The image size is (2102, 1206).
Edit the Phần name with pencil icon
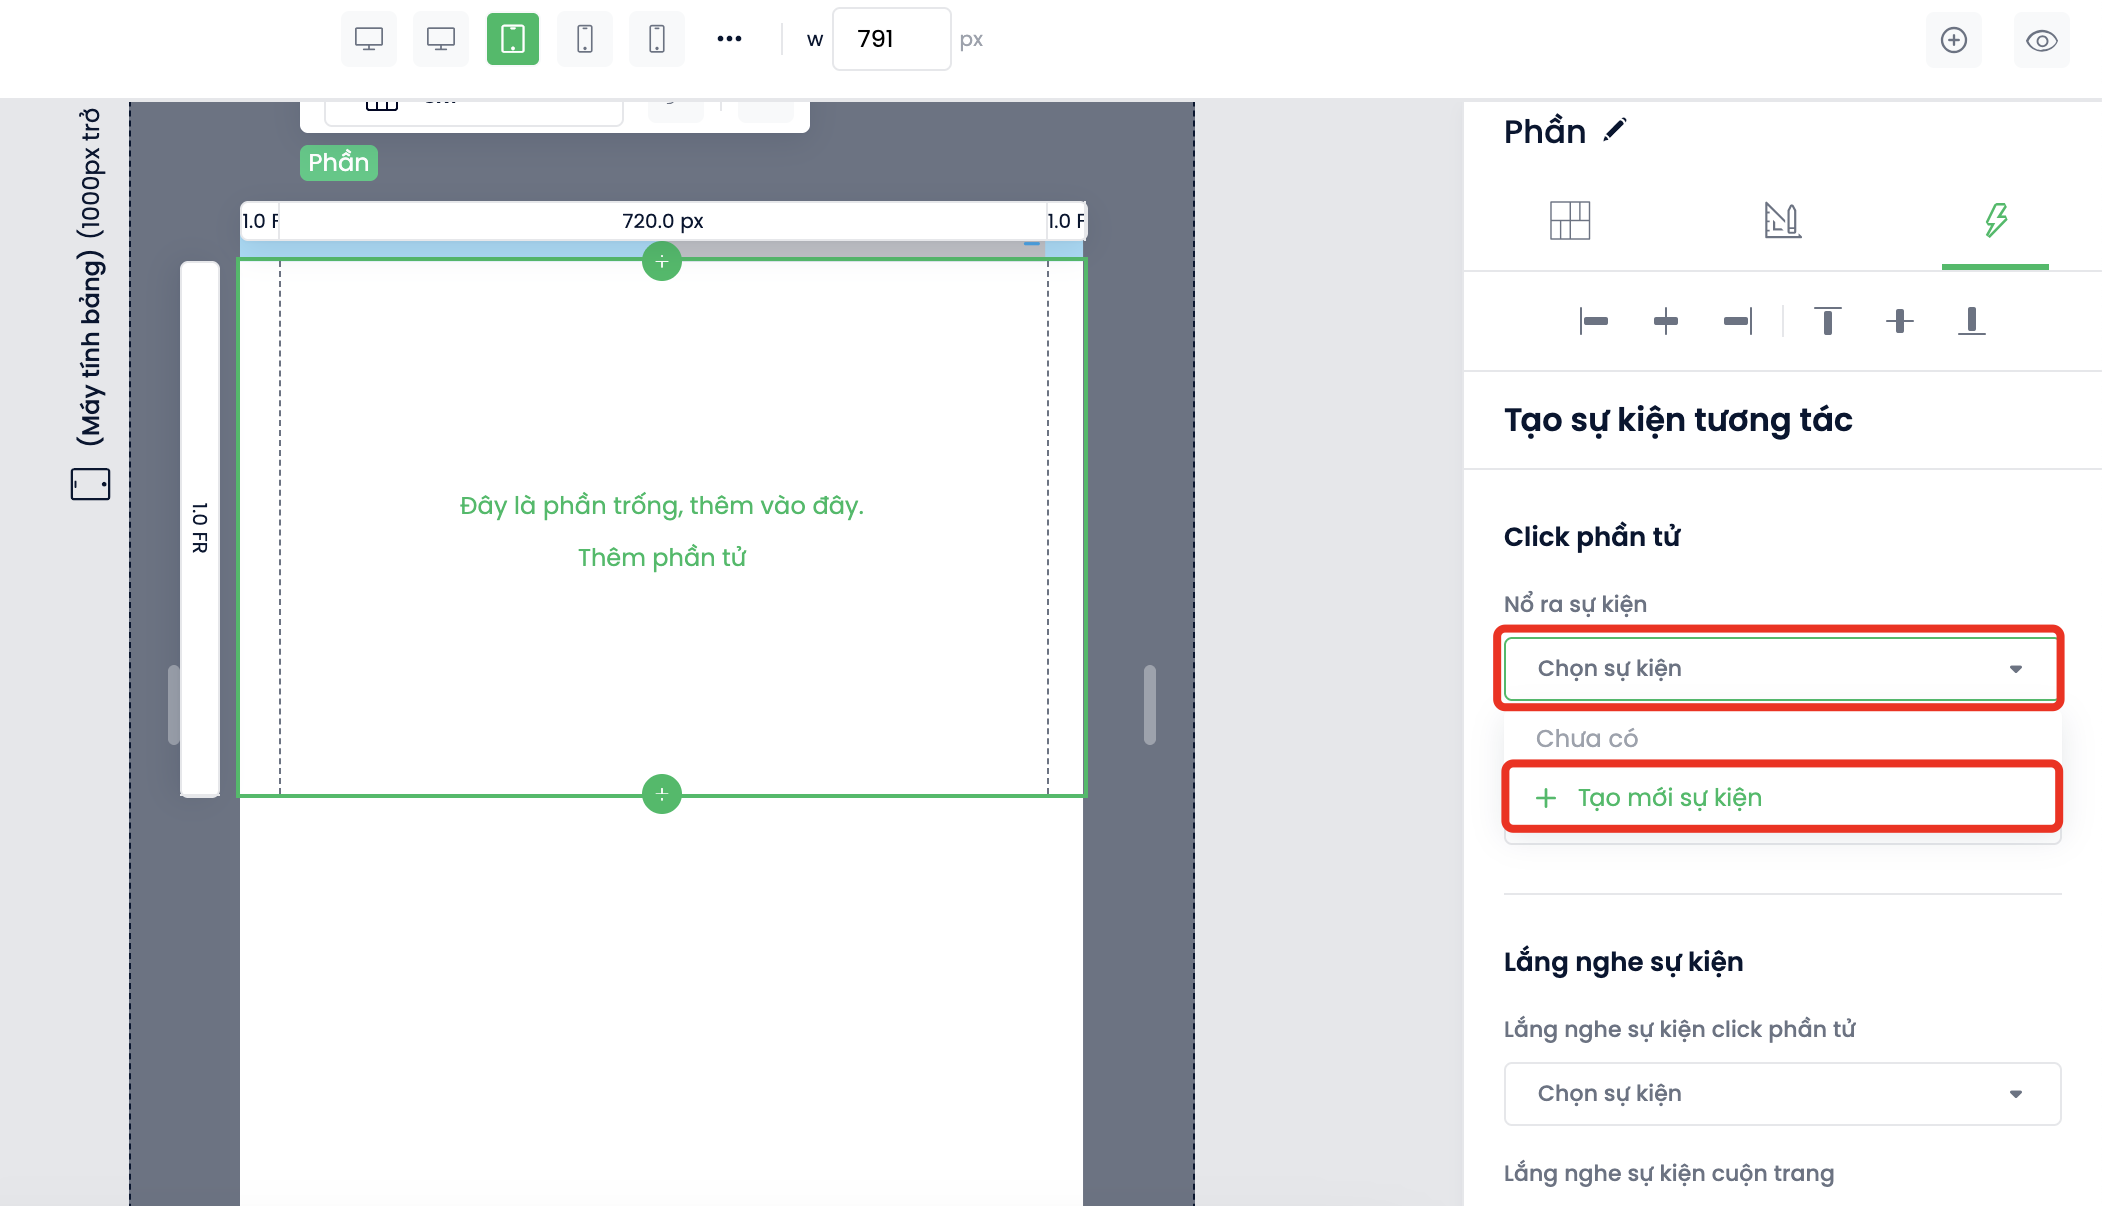pos(1614,130)
